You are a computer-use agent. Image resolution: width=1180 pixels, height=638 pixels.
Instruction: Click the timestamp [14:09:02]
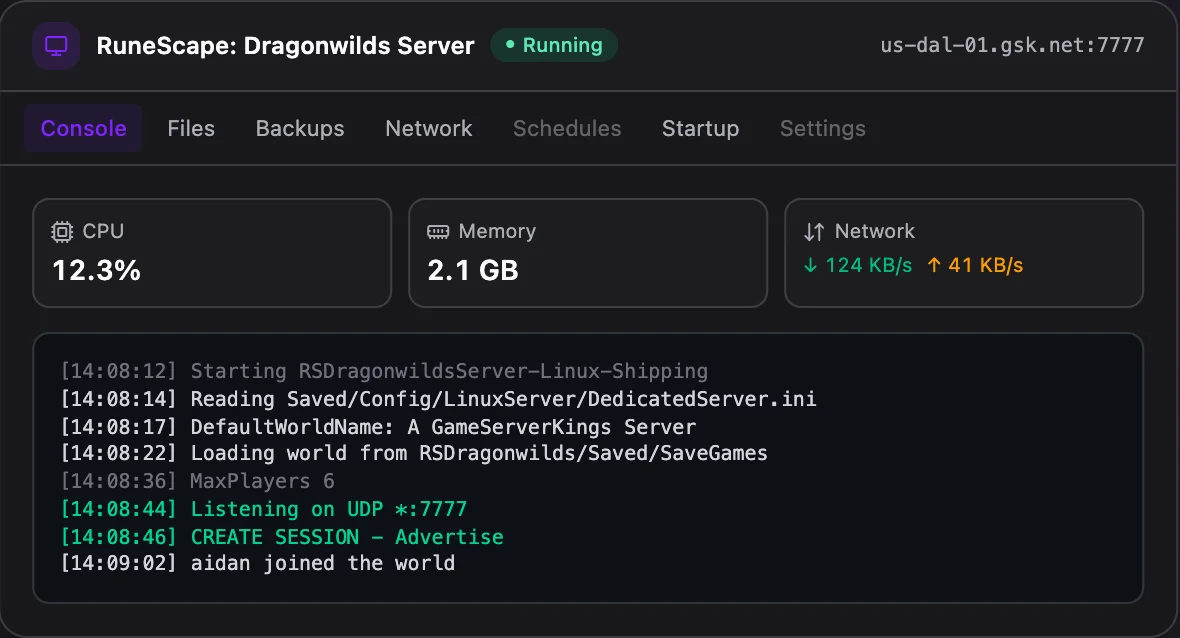click(119, 563)
